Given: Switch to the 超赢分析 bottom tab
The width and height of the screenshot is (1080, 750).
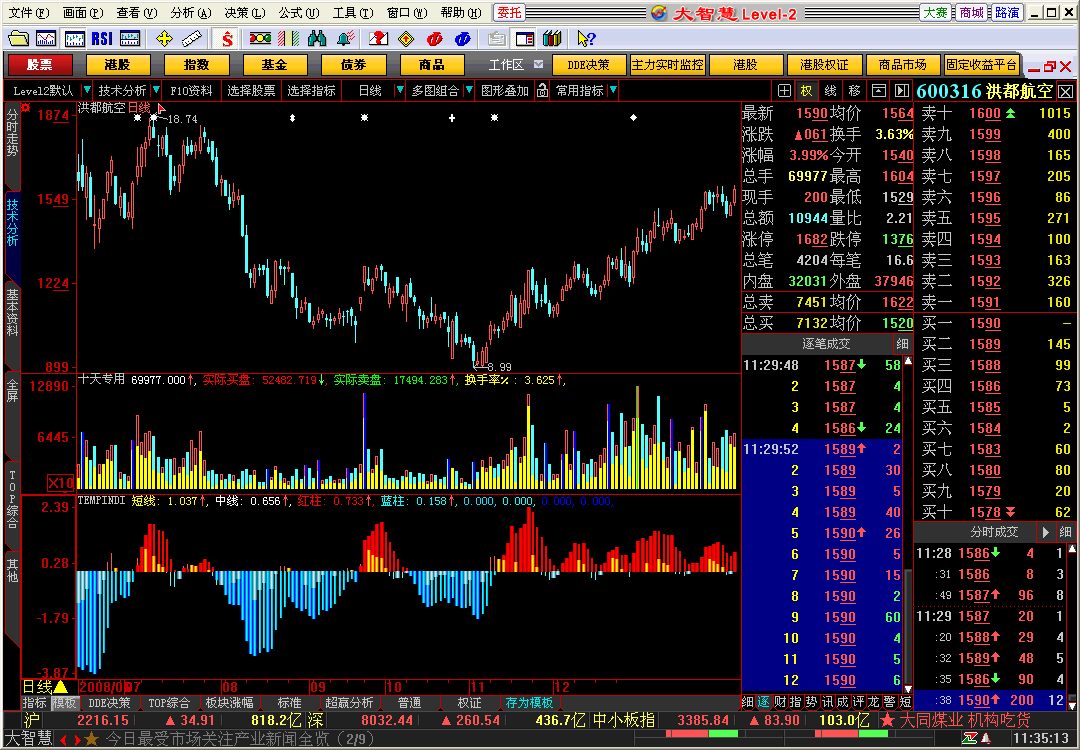Looking at the screenshot, I should pyautogui.click(x=349, y=702).
